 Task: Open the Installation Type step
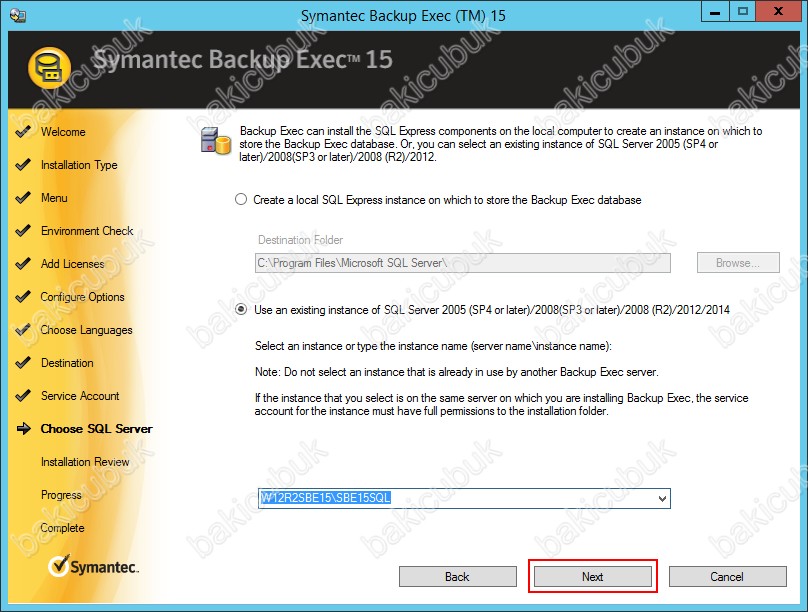click(79, 165)
